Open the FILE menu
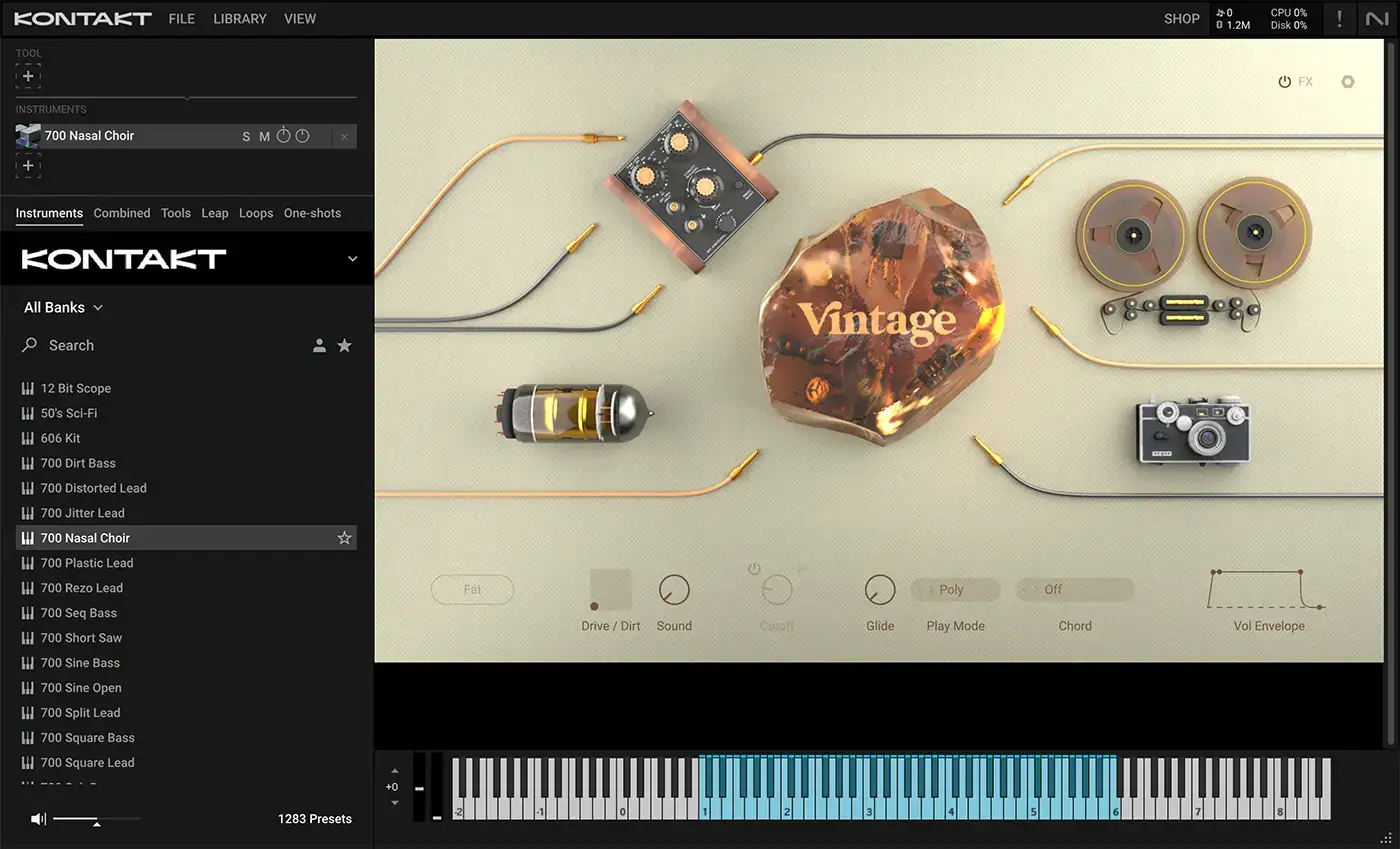This screenshot has width=1400, height=849. (182, 18)
